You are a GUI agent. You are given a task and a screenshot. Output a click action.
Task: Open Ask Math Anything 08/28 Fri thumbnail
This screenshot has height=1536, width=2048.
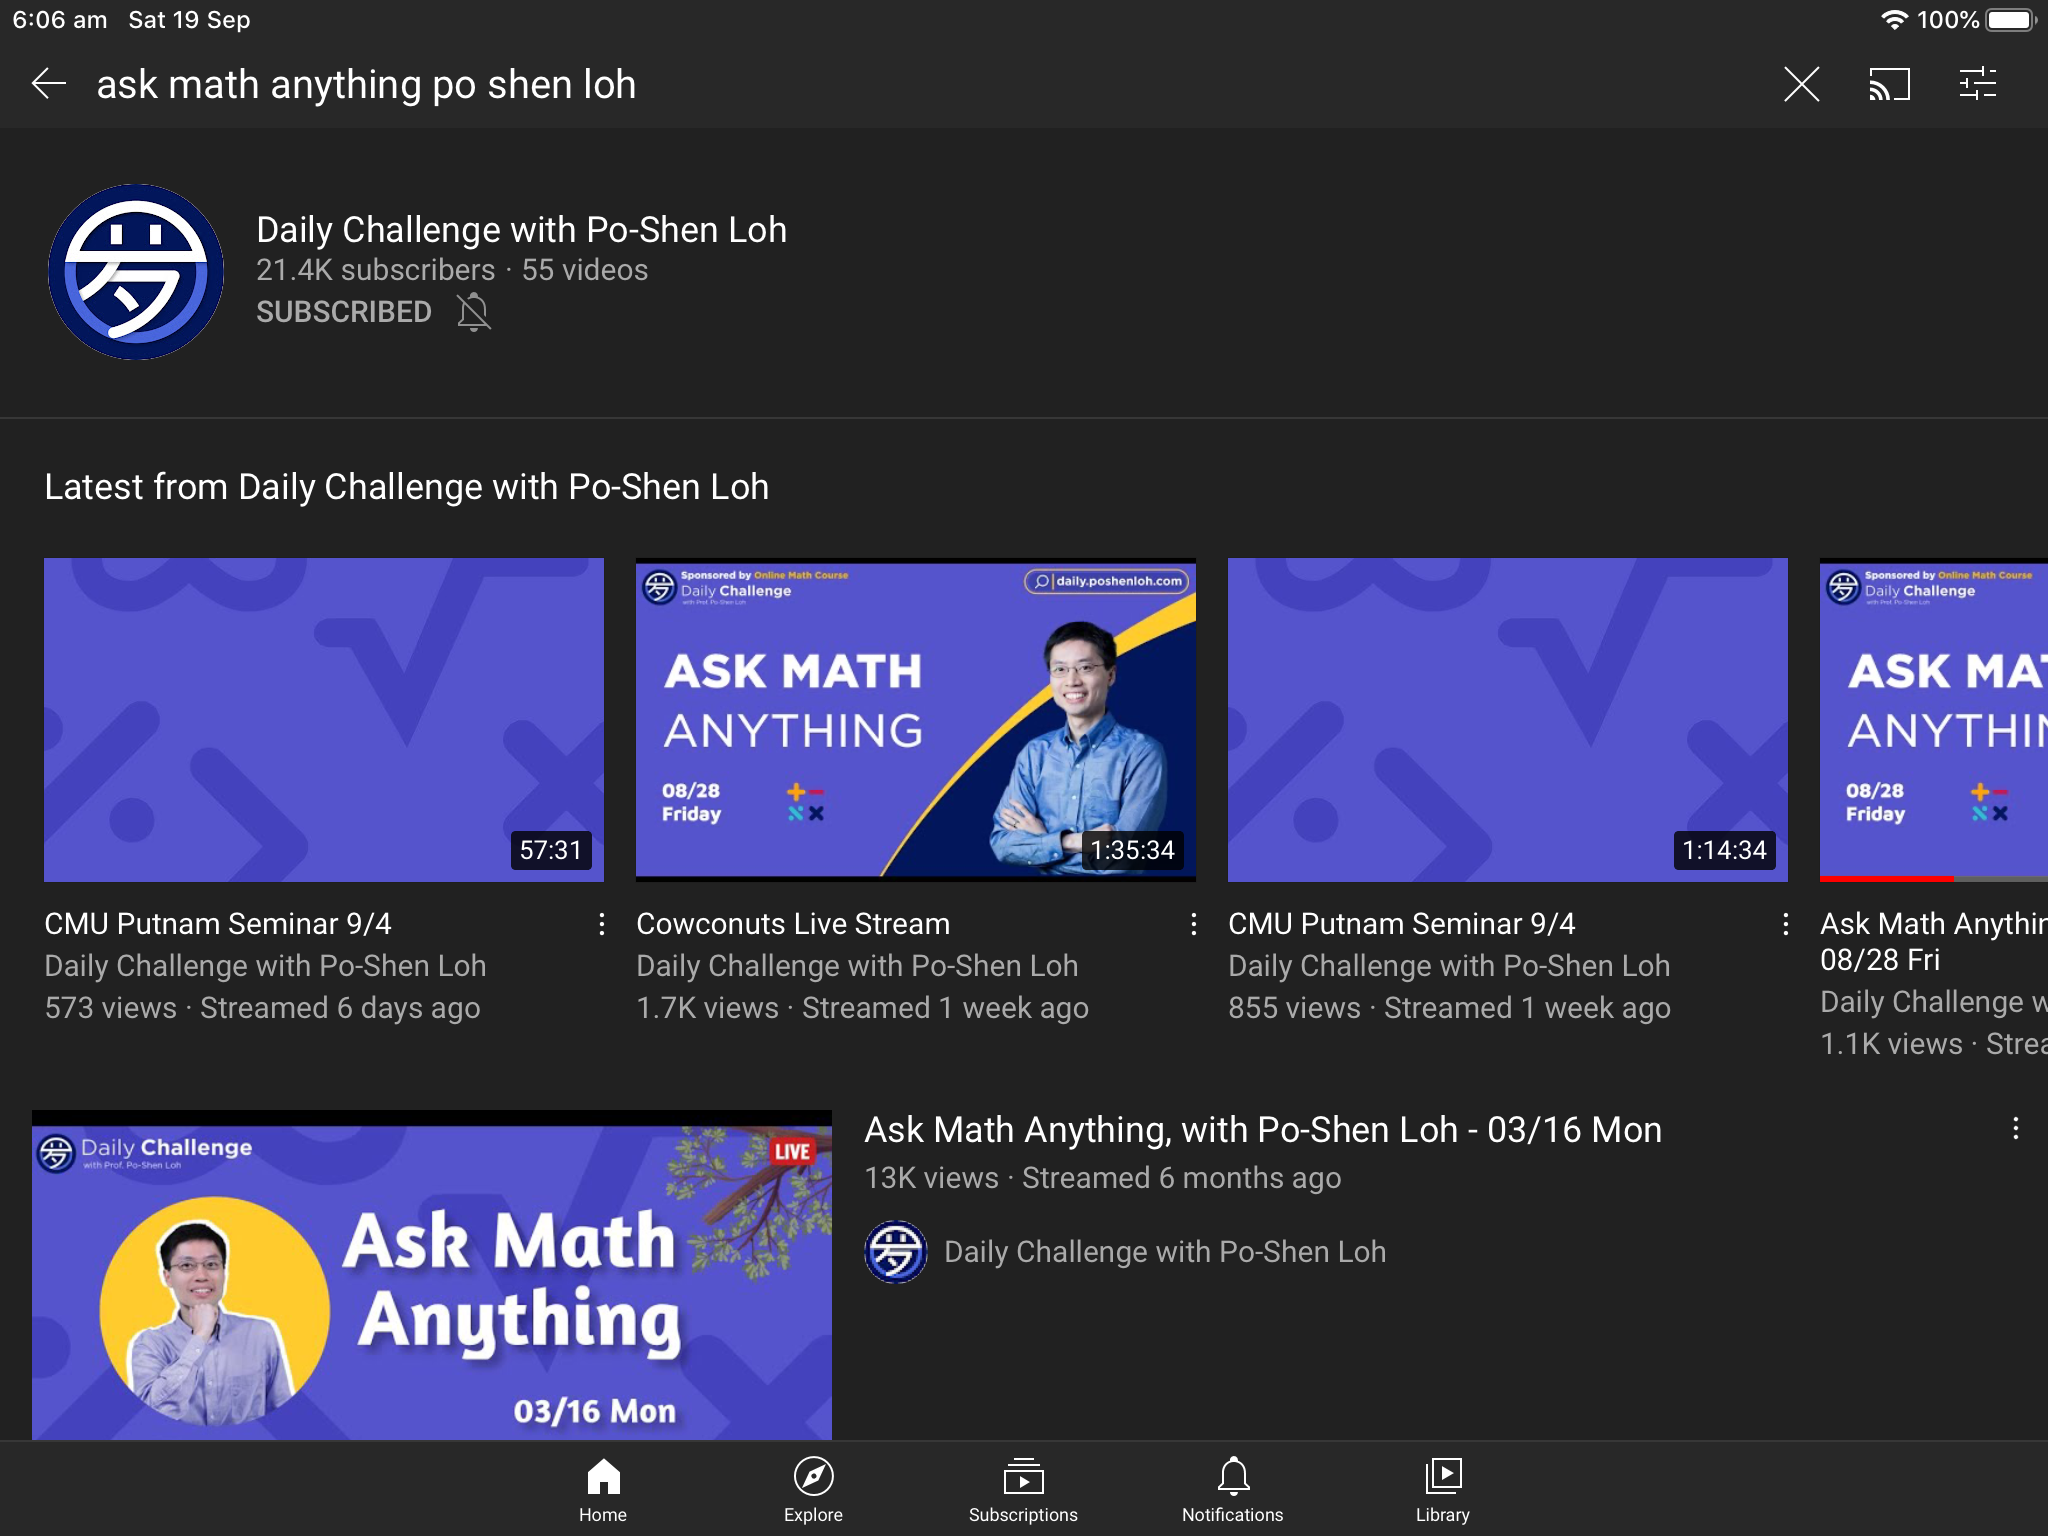tap(1934, 719)
